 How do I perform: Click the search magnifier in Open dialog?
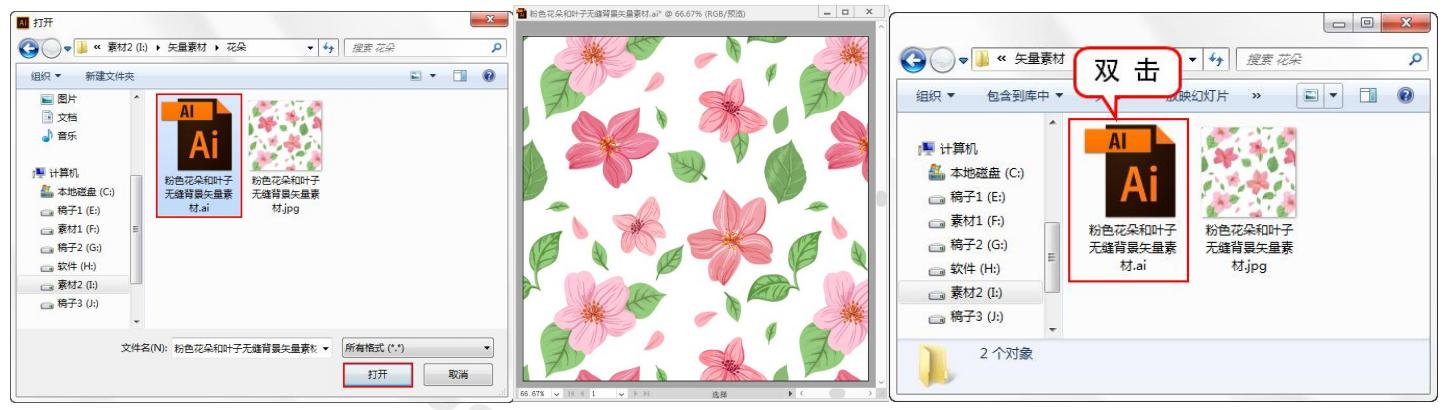497,47
